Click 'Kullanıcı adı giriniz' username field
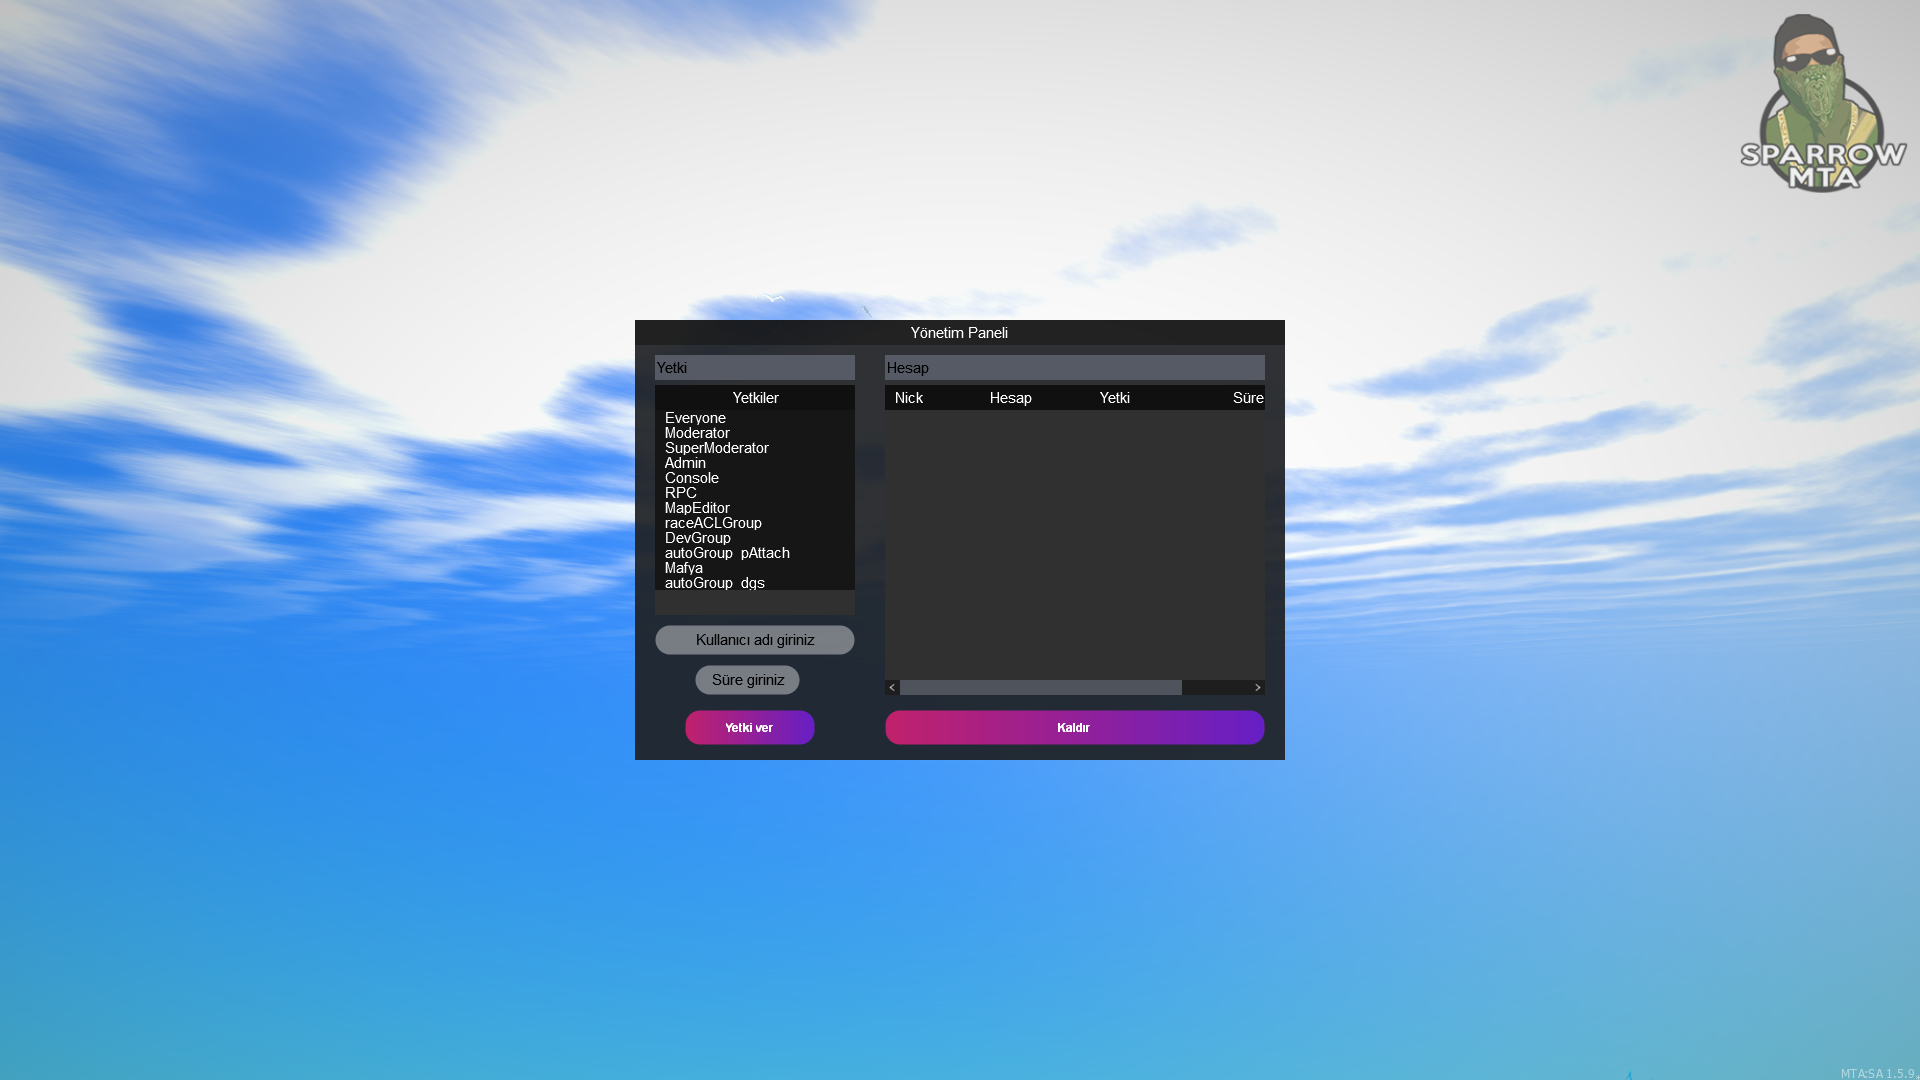This screenshot has width=1920, height=1080. [x=755, y=640]
